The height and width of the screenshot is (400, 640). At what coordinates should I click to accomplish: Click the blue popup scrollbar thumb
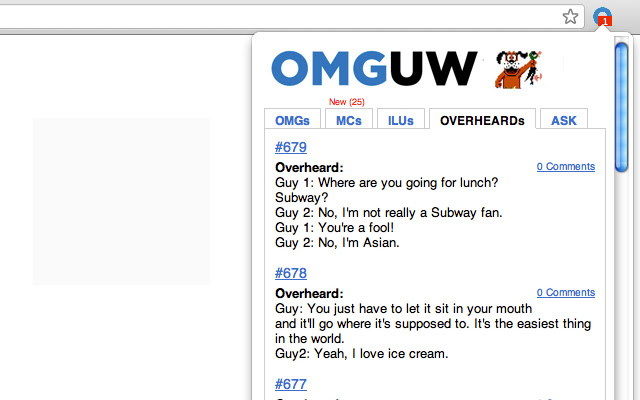(621, 107)
